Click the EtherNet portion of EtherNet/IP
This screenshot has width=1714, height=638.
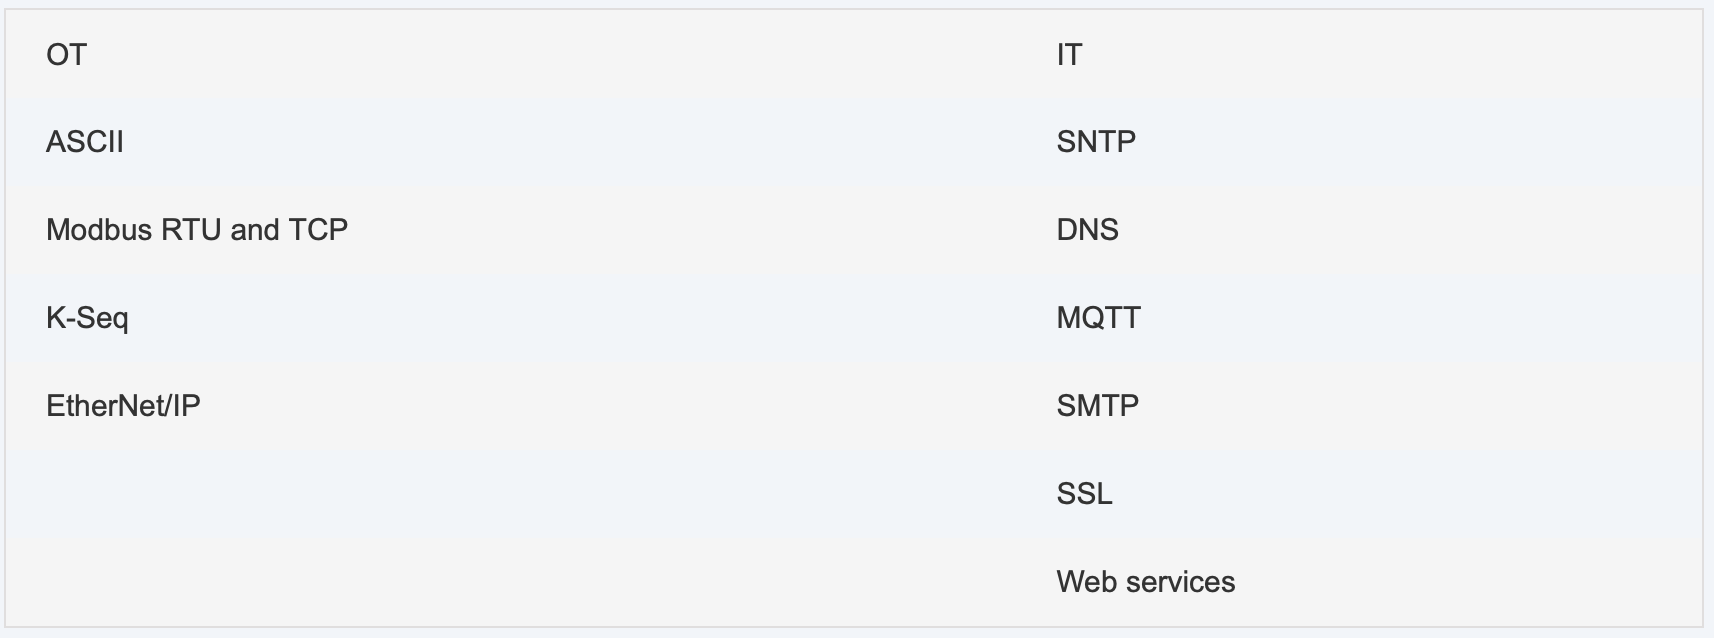click(x=106, y=406)
